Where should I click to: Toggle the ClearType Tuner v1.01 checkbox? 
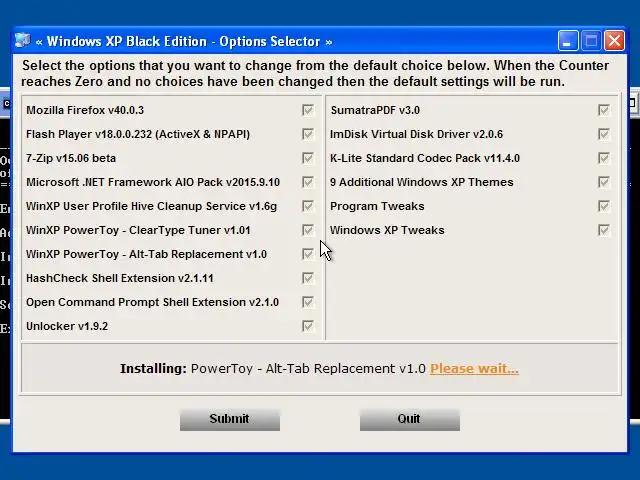click(308, 230)
